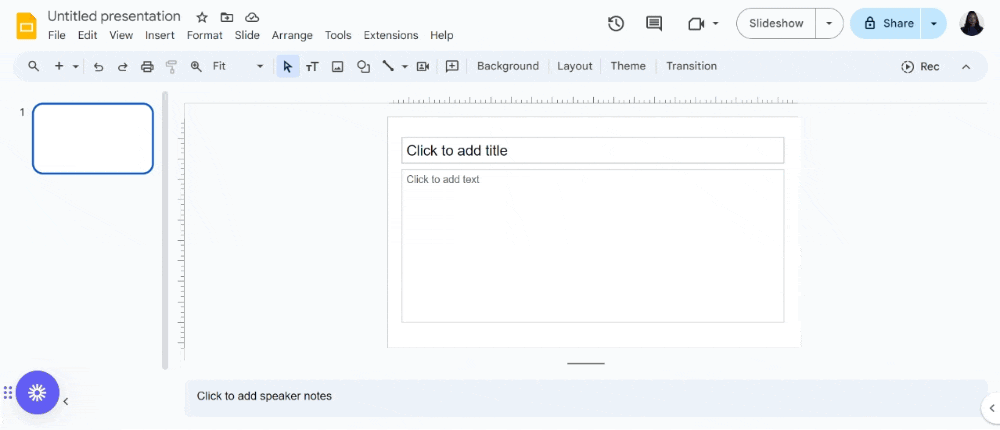Select the Text box tool

[312, 66]
